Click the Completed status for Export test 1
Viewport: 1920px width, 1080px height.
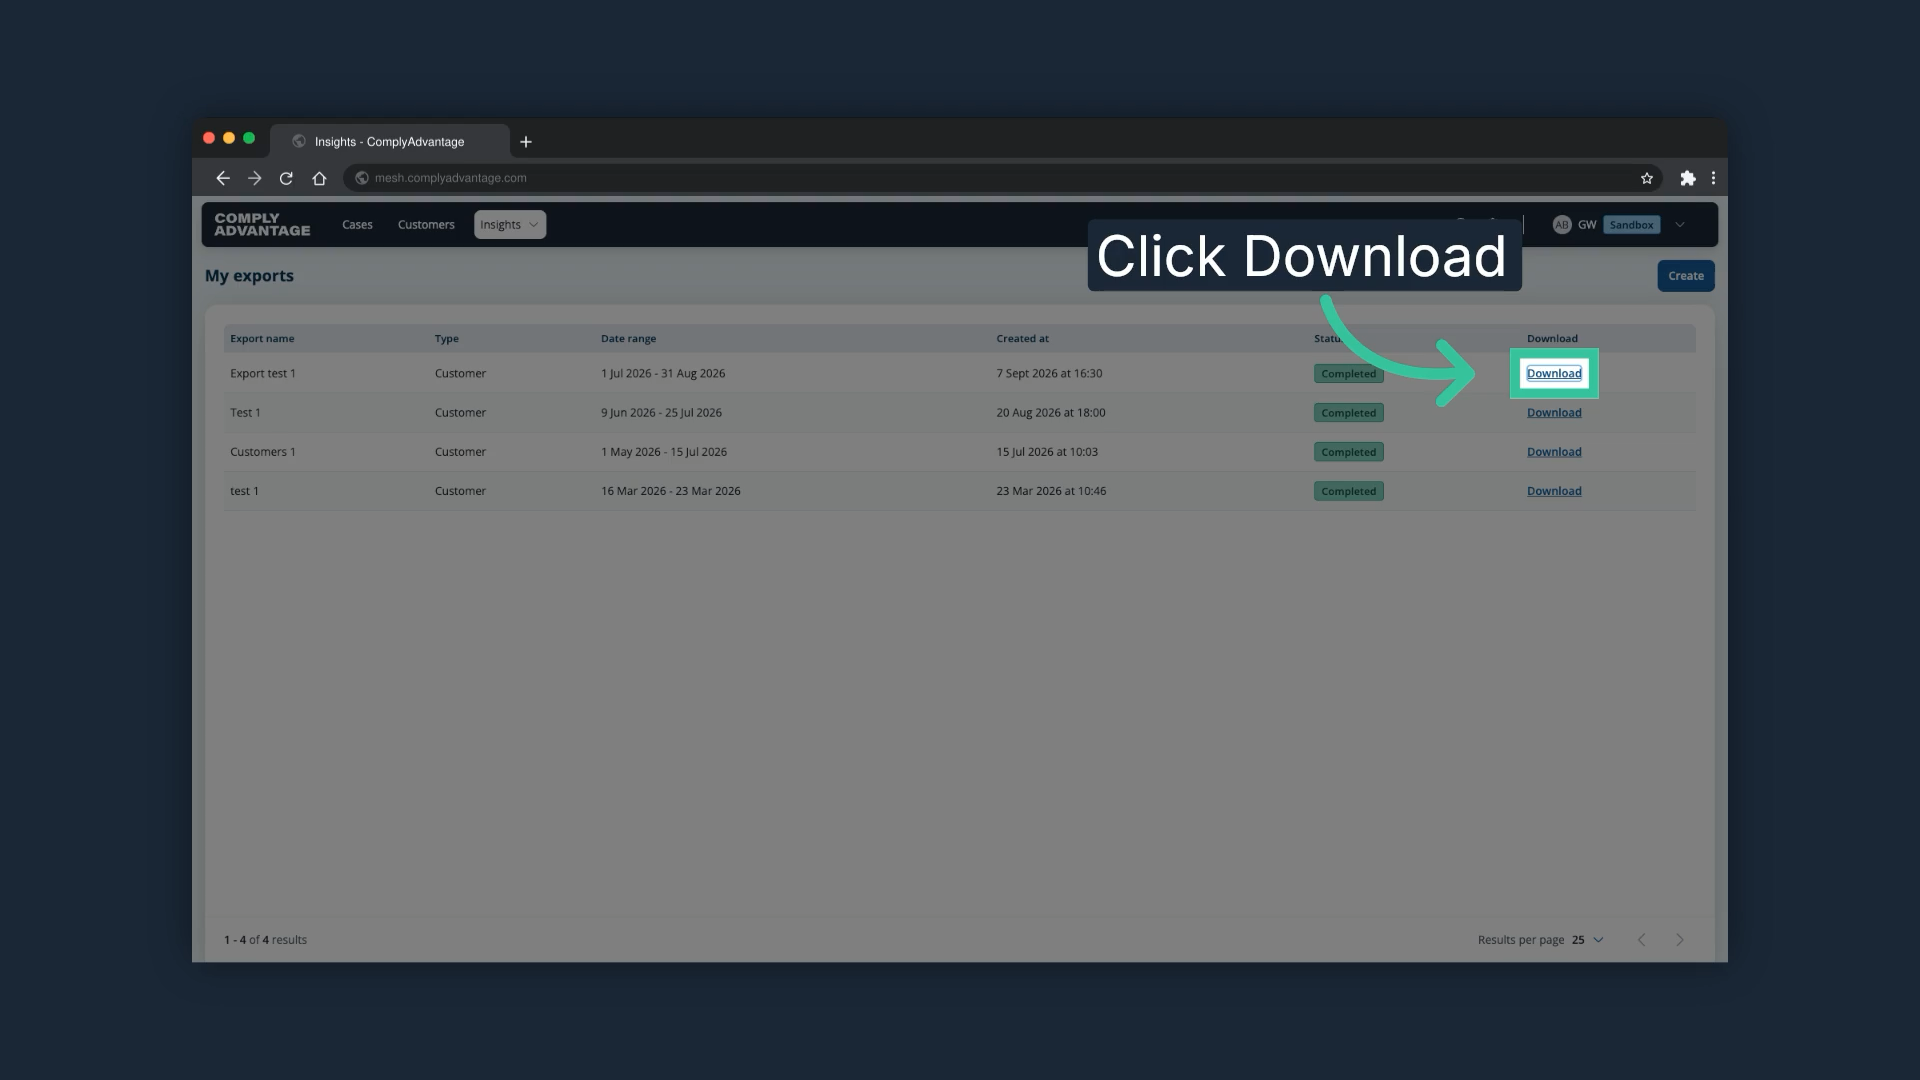1348,374
